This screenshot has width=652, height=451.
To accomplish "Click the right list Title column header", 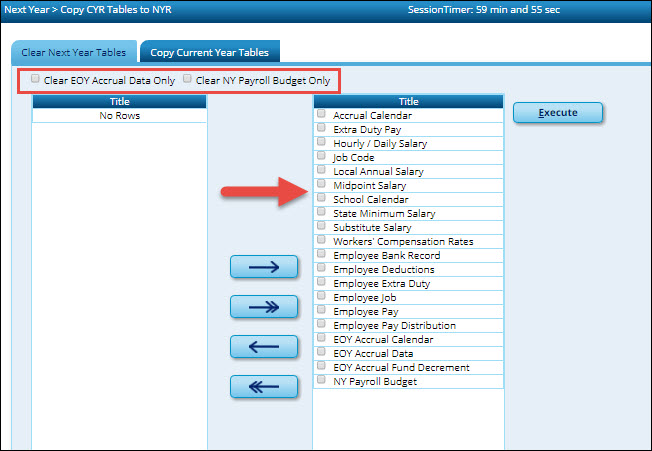I will [x=408, y=101].
